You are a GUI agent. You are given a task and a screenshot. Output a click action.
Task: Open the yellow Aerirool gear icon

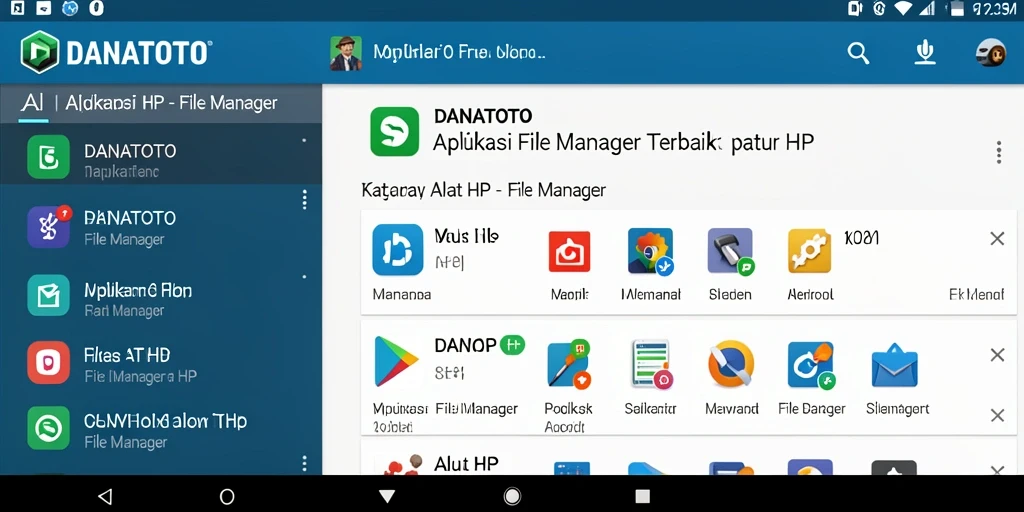tap(809, 251)
